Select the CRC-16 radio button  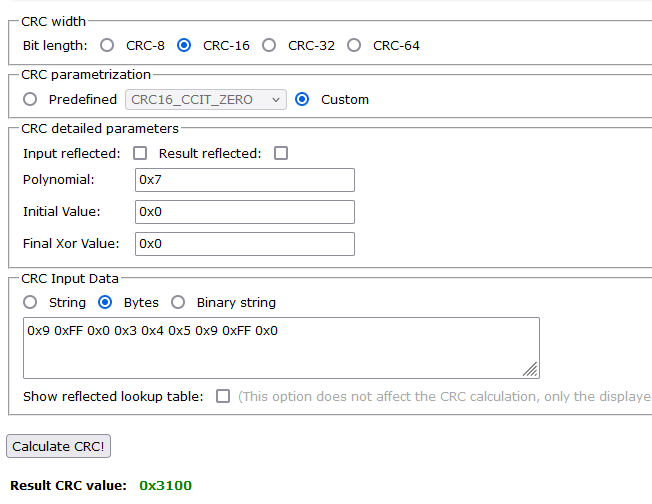[x=184, y=45]
